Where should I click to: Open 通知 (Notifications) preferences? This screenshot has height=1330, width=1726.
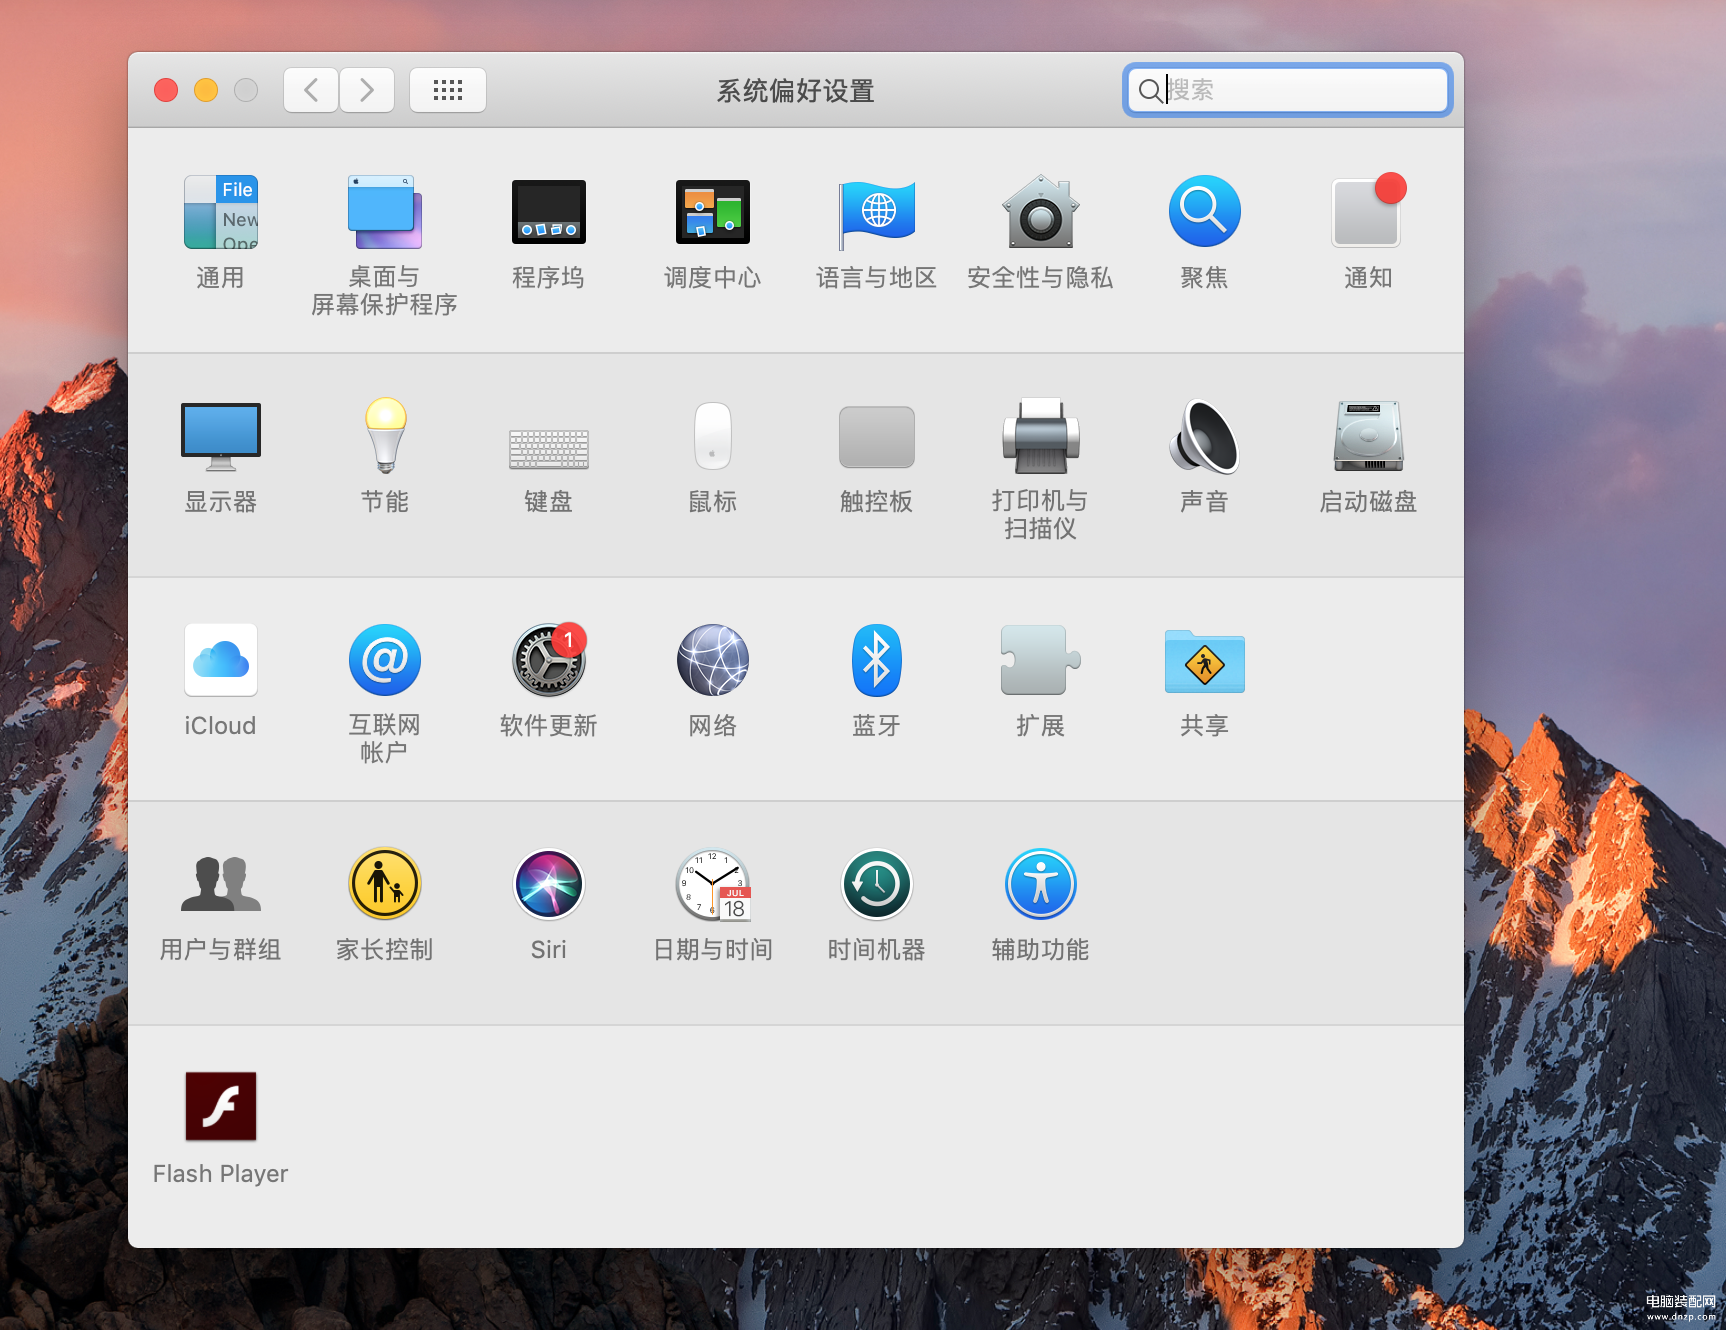click(1368, 210)
